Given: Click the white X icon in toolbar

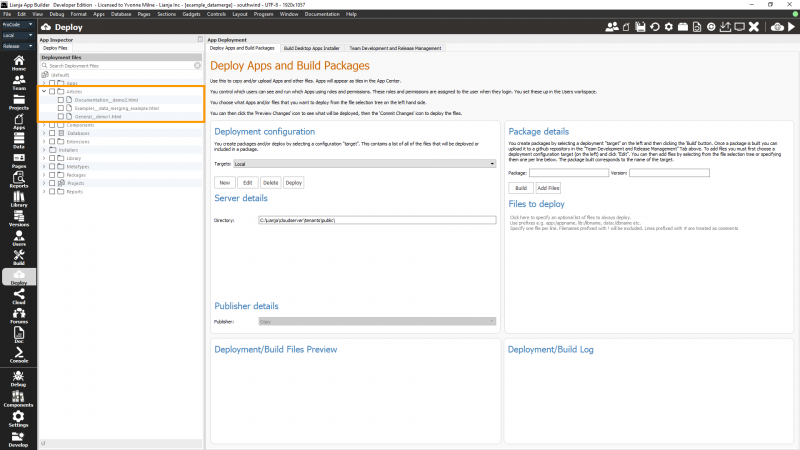Looking at the screenshot, I should 754,27.
